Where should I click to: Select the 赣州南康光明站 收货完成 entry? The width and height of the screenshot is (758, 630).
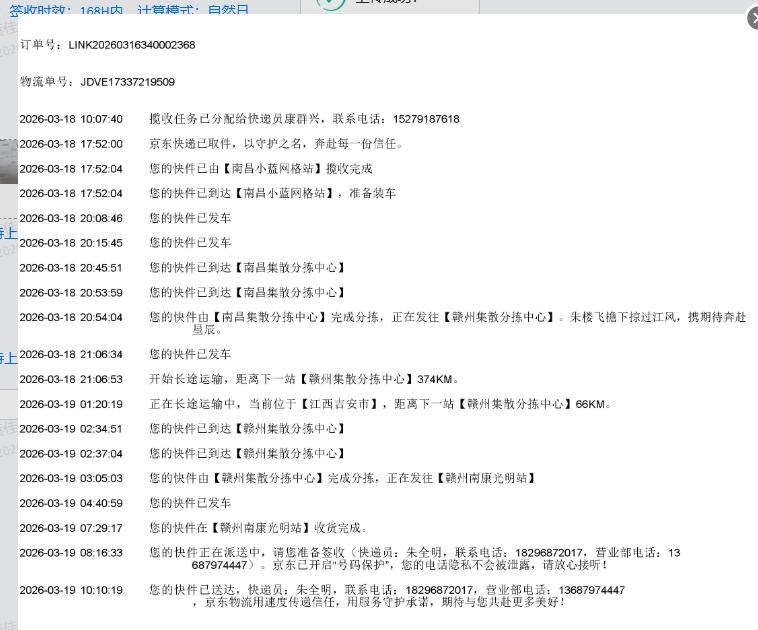(x=259, y=528)
